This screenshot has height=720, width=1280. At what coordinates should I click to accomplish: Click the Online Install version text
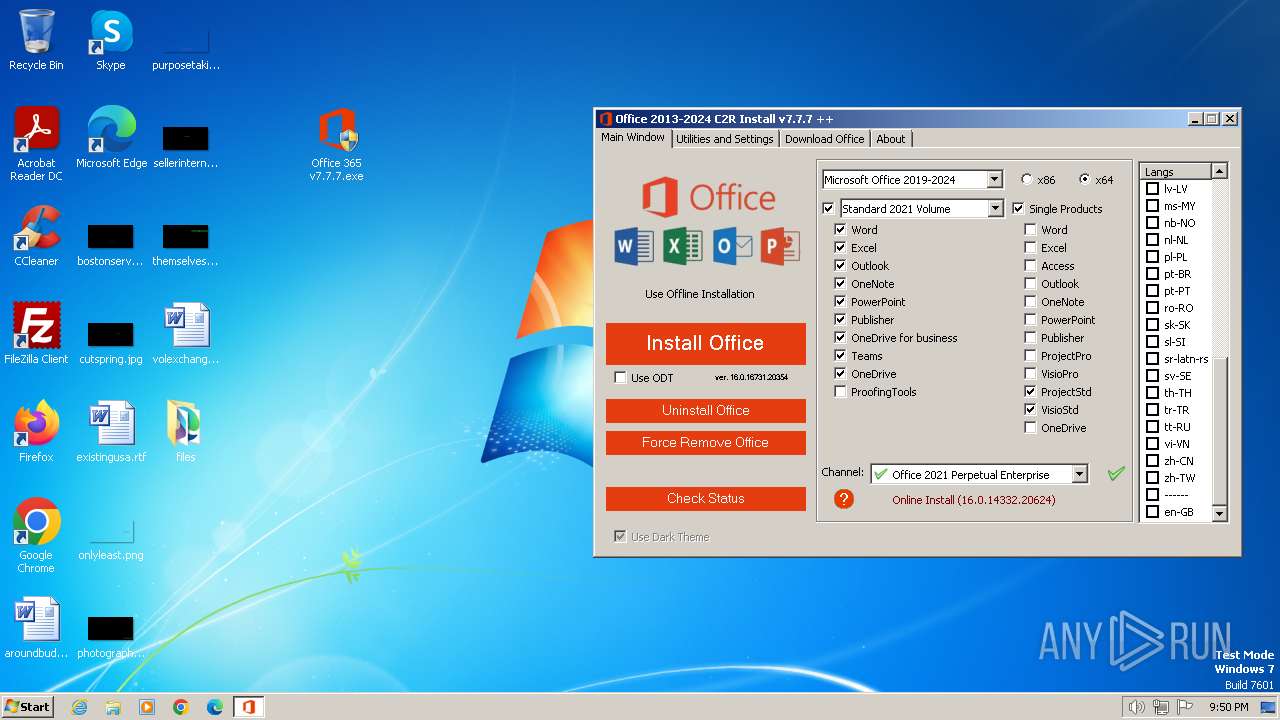coord(974,500)
